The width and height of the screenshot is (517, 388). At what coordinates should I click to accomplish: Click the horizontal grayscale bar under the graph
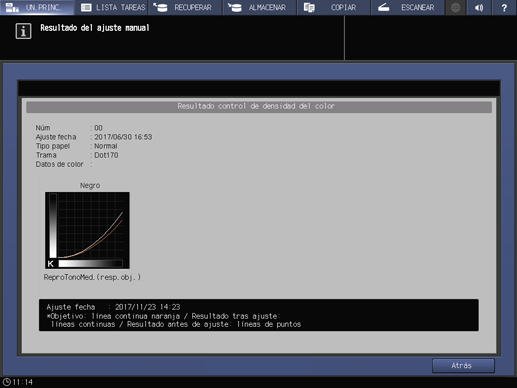pyautogui.click(x=91, y=264)
